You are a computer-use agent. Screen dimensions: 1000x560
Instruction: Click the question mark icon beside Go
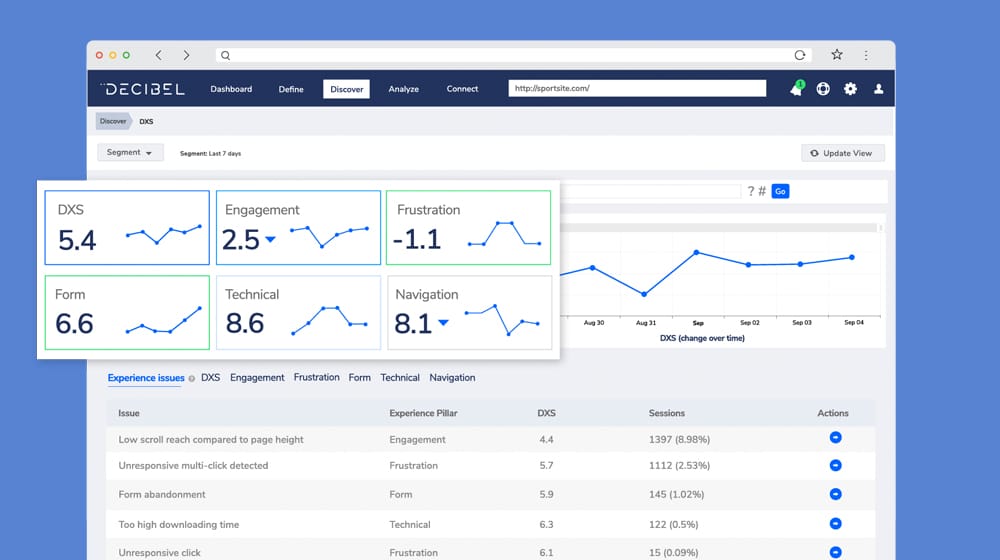(x=751, y=191)
